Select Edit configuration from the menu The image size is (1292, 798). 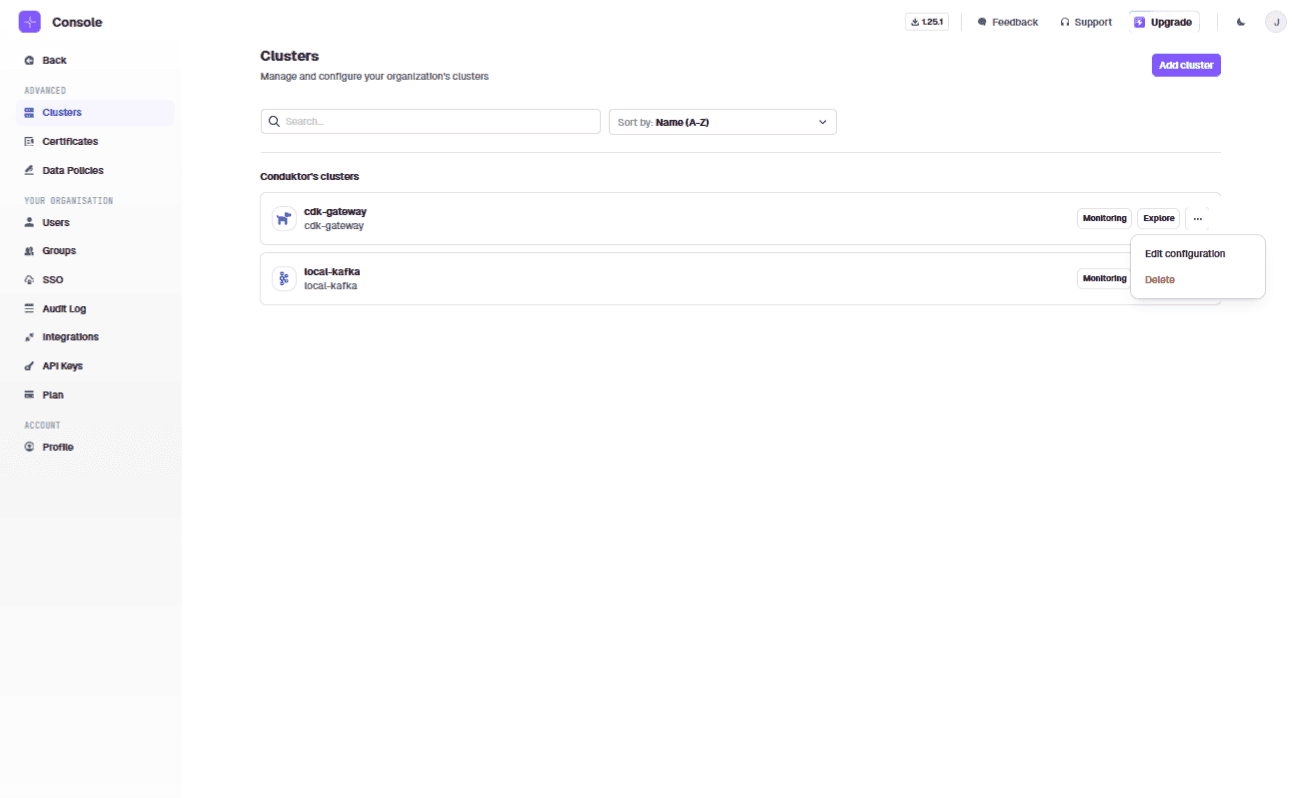[x=1184, y=254]
